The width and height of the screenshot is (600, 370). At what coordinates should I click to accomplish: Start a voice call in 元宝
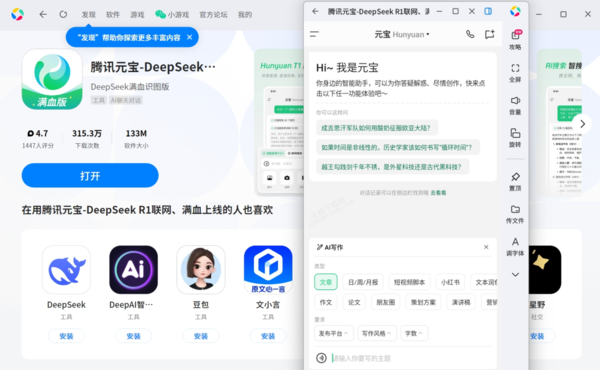470,34
